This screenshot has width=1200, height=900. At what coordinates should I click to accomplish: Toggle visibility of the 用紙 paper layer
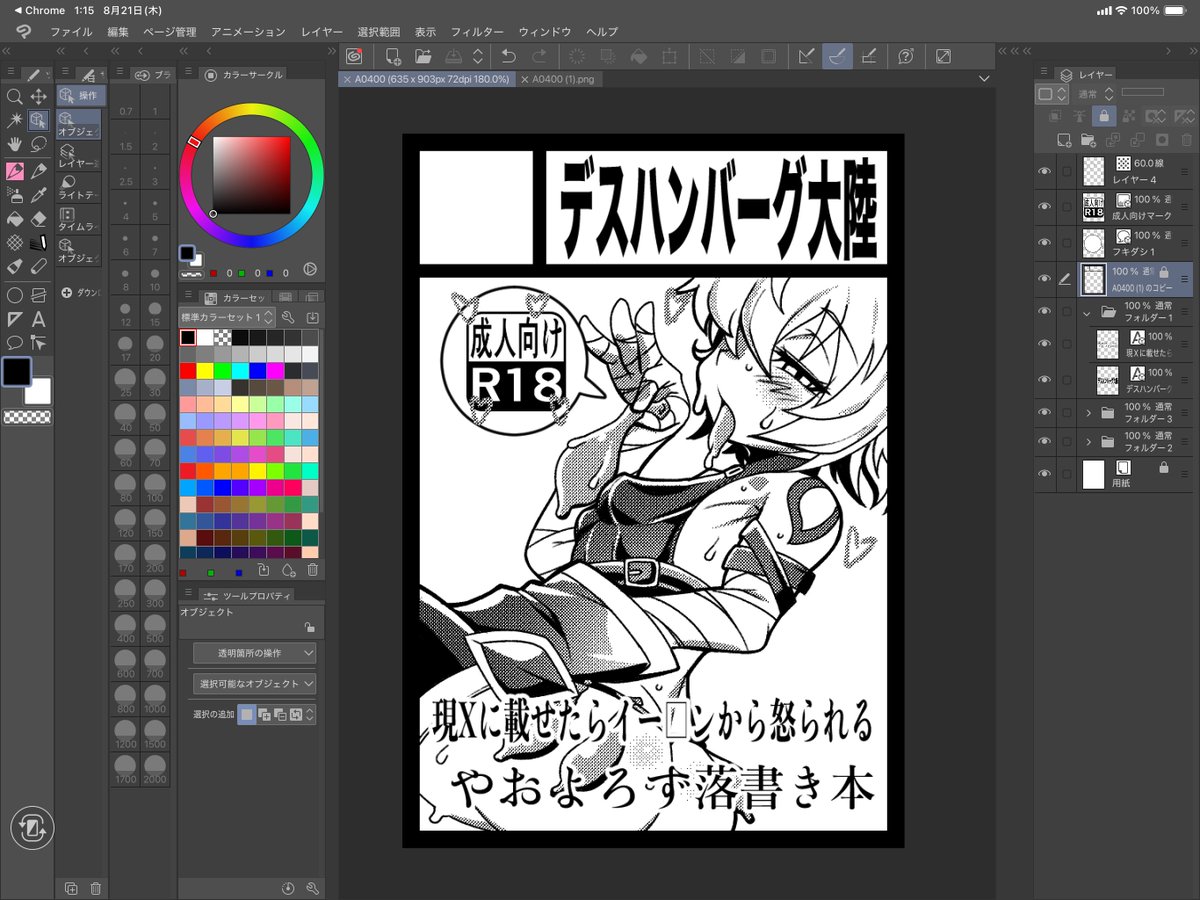pos(1045,475)
